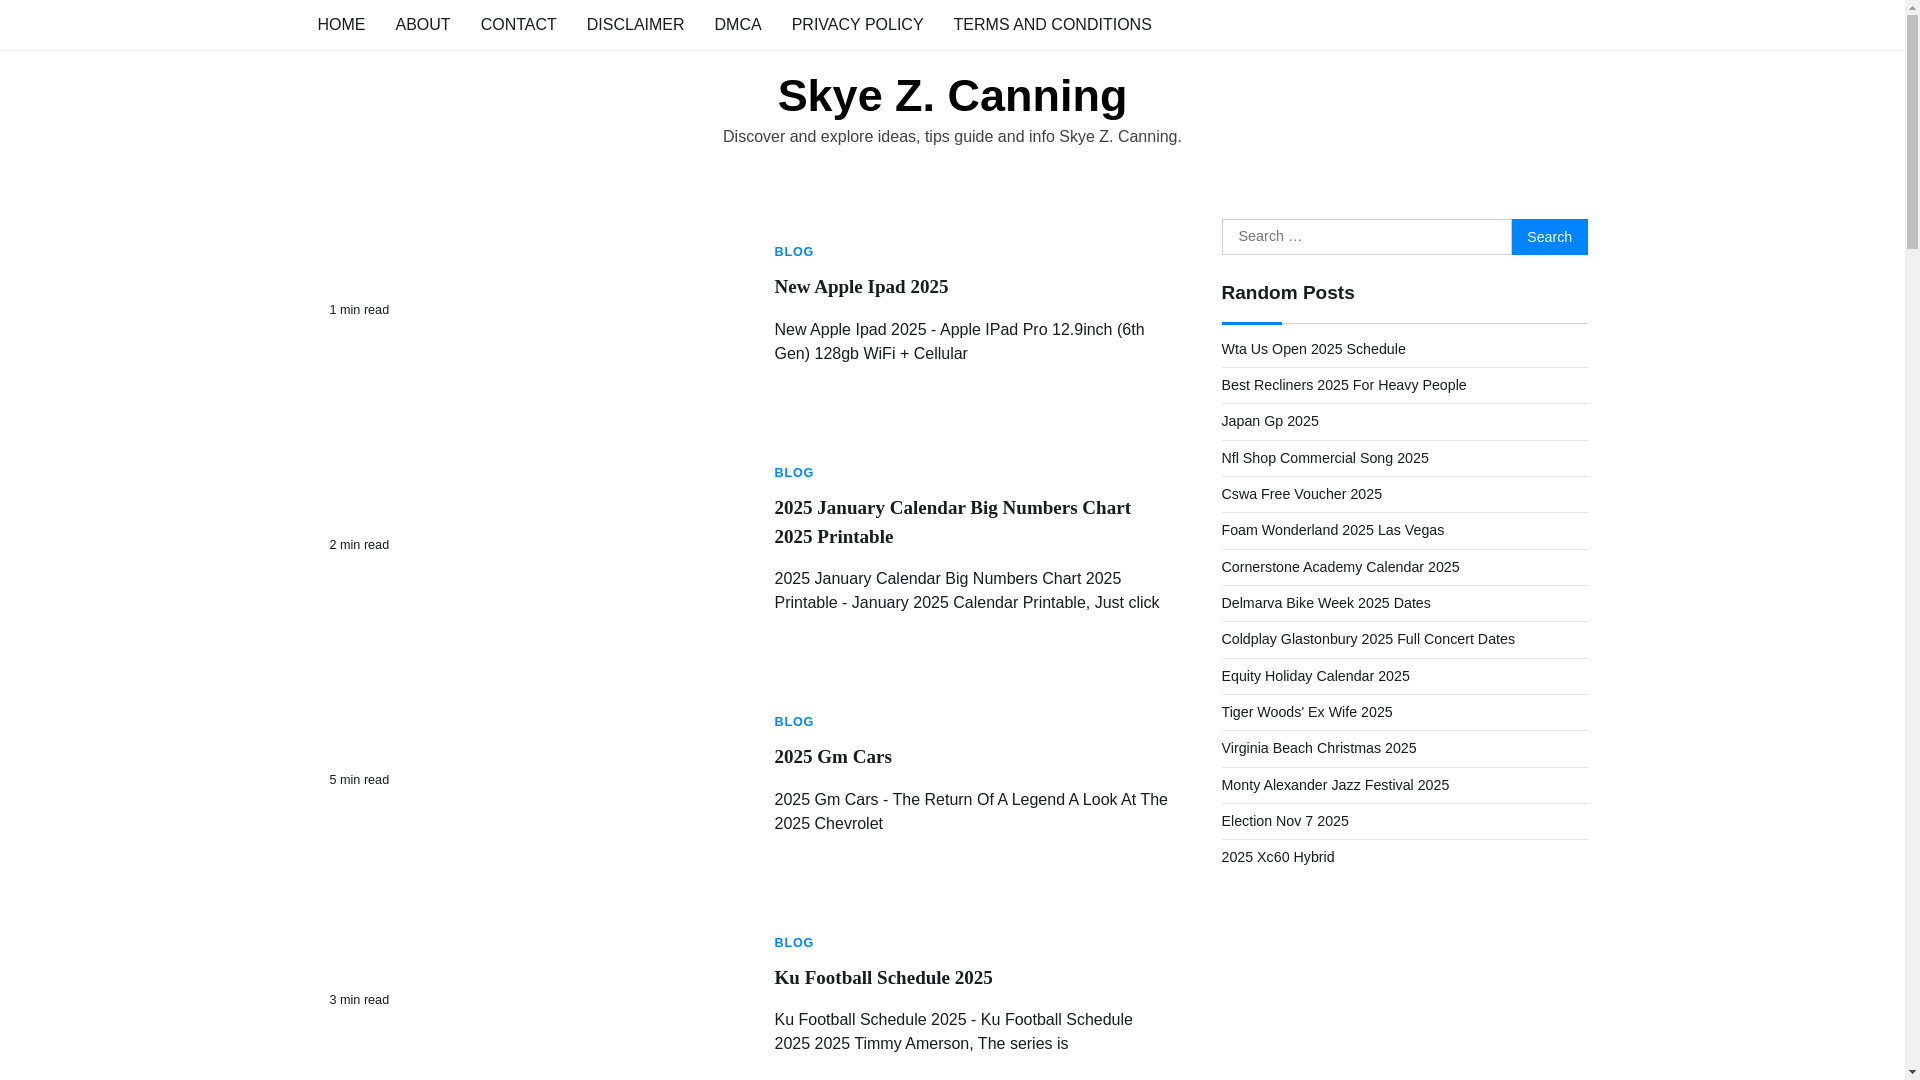The height and width of the screenshot is (1080, 1920).
Task: Open Wta Us Open 2025 Schedule link
Action: (1313, 349)
